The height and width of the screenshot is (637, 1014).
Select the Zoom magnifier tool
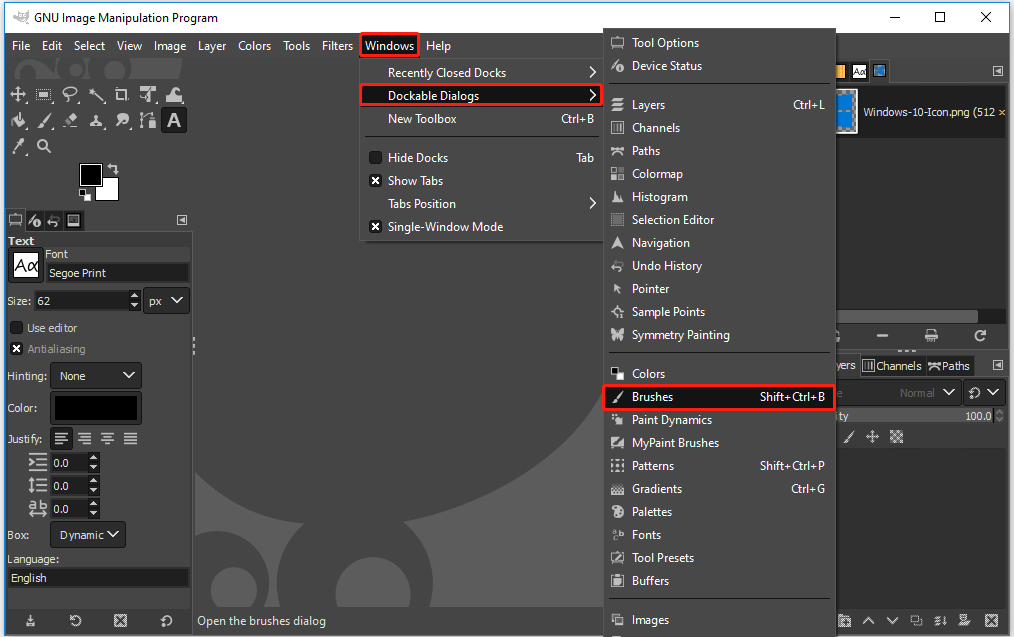[44, 146]
